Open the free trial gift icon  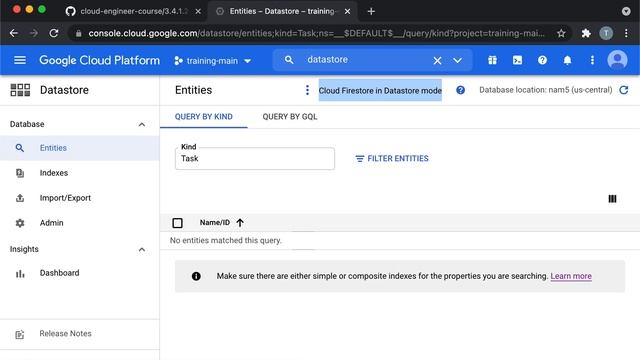tap(492, 60)
